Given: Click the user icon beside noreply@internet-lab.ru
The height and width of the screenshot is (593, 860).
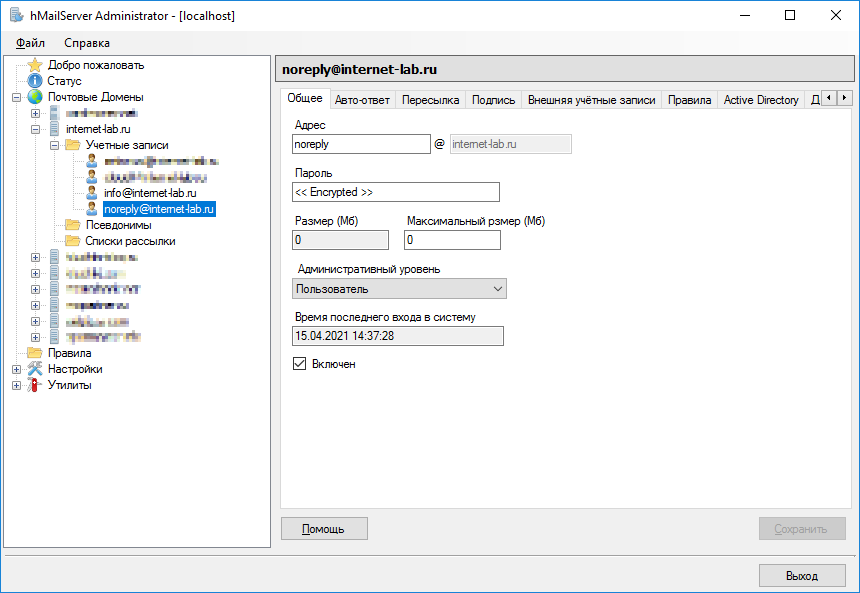Looking at the screenshot, I should click(x=92, y=208).
